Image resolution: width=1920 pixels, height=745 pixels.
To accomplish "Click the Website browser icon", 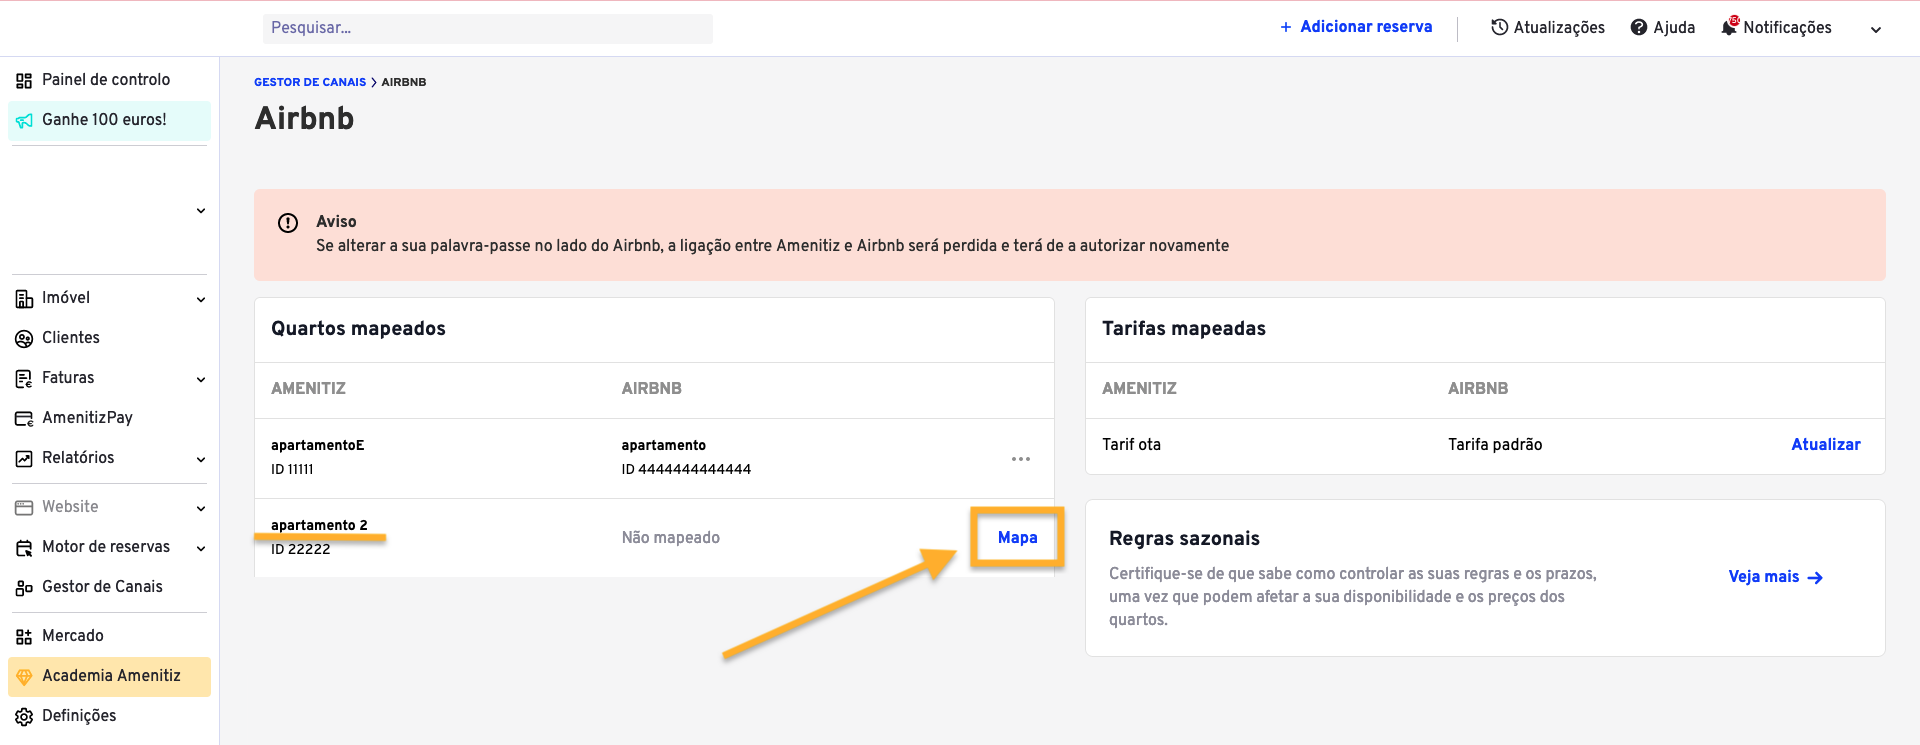I will point(24,508).
